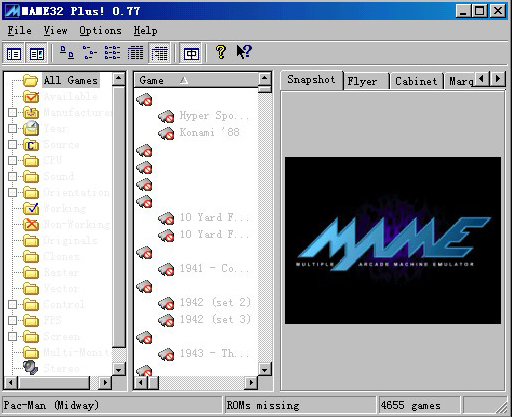Toggle the folder list toolbar button

click(x=14, y=53)
